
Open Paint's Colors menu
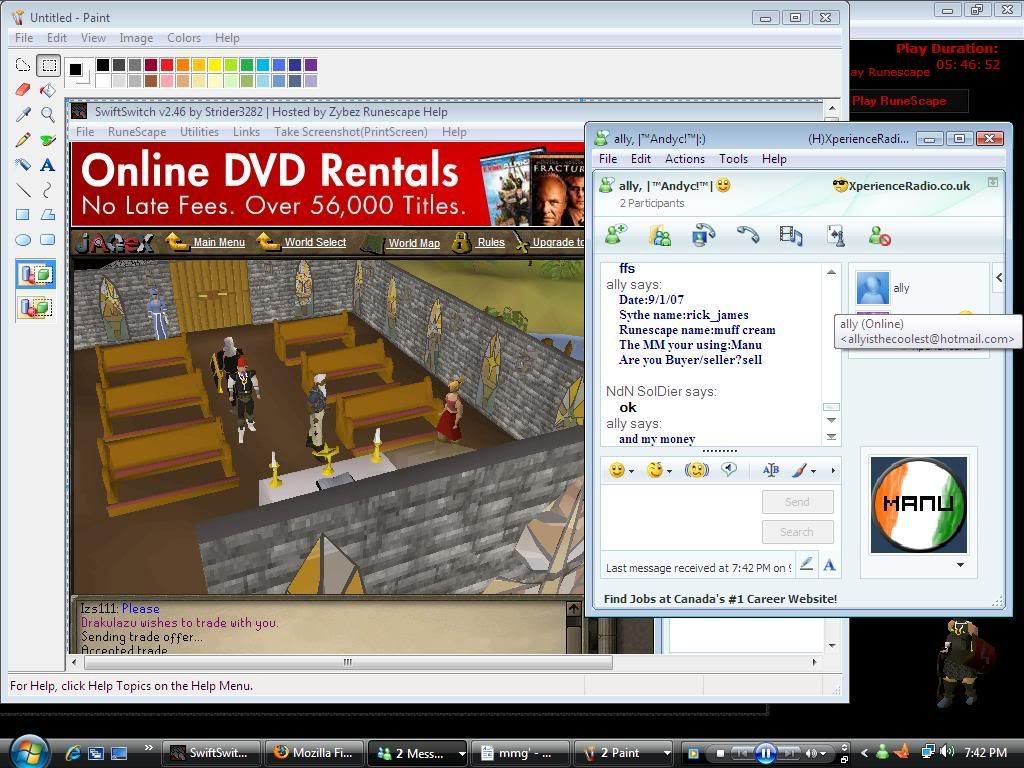tap(184, 38)
